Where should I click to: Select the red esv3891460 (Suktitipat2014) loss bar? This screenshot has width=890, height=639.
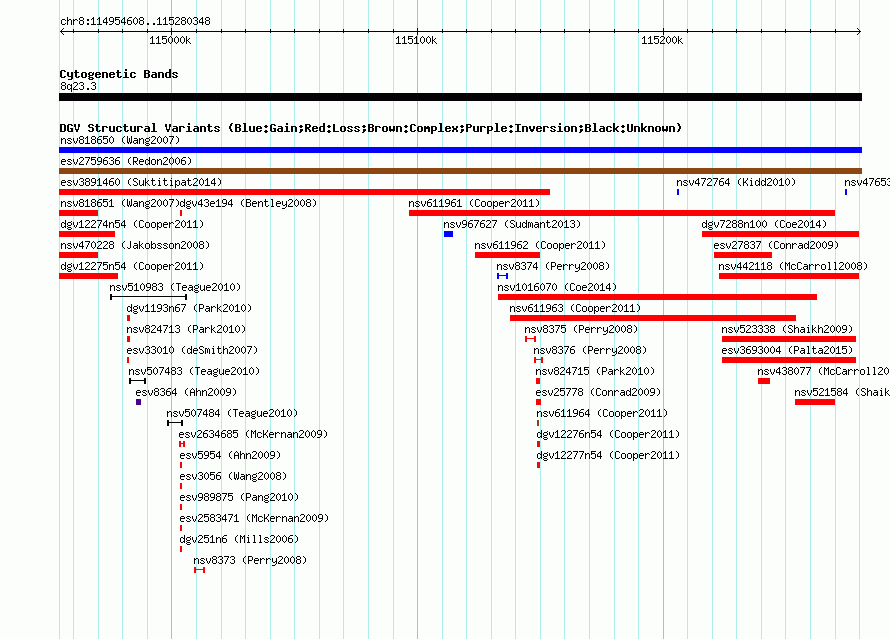point(304,192)
